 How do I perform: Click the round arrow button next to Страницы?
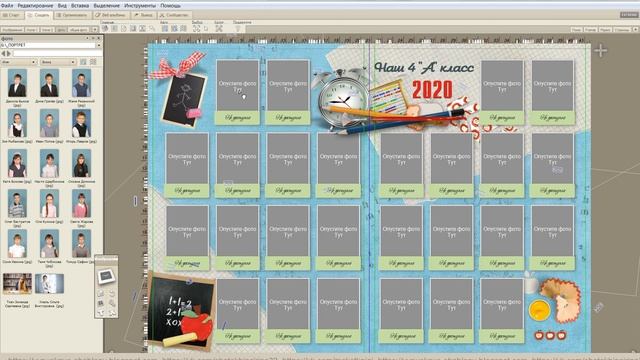[x=636, y=30]
